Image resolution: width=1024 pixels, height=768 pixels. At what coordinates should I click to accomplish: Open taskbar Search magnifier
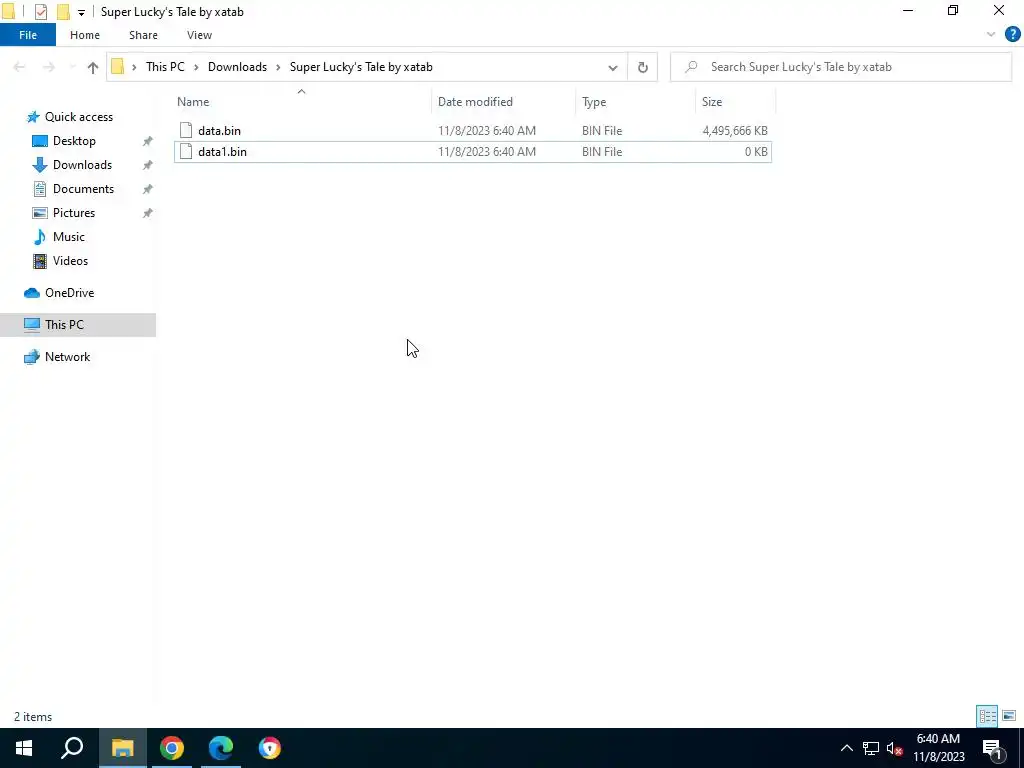pos(72,748)
